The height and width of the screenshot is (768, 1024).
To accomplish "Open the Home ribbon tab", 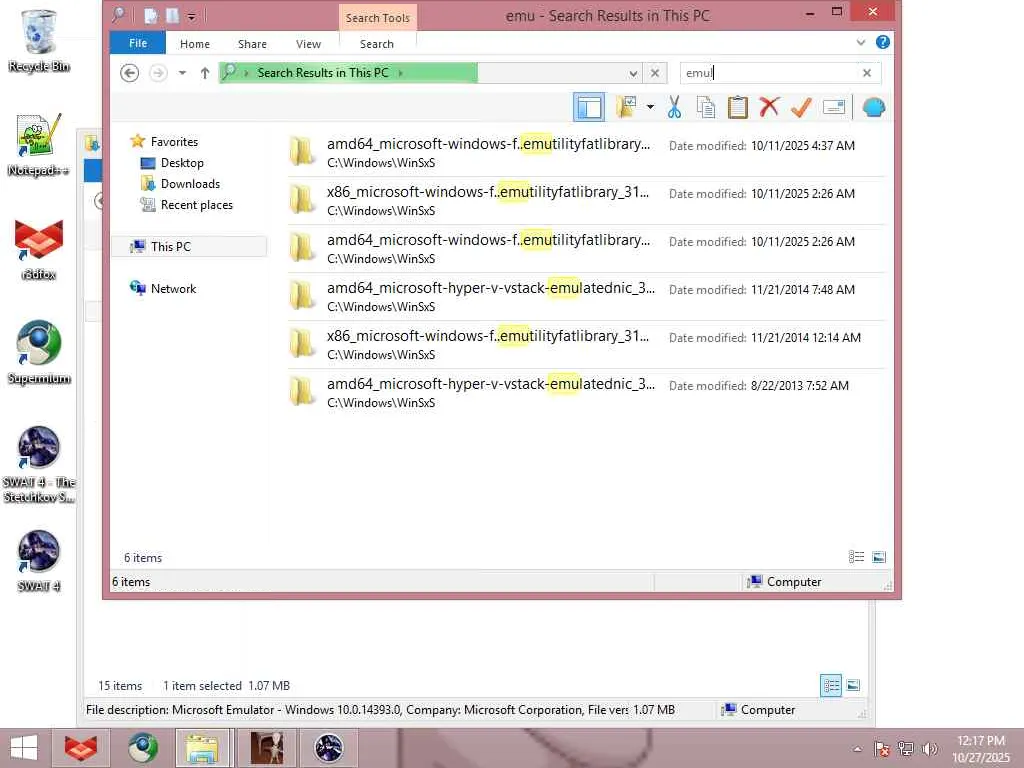I will [195, 44].
